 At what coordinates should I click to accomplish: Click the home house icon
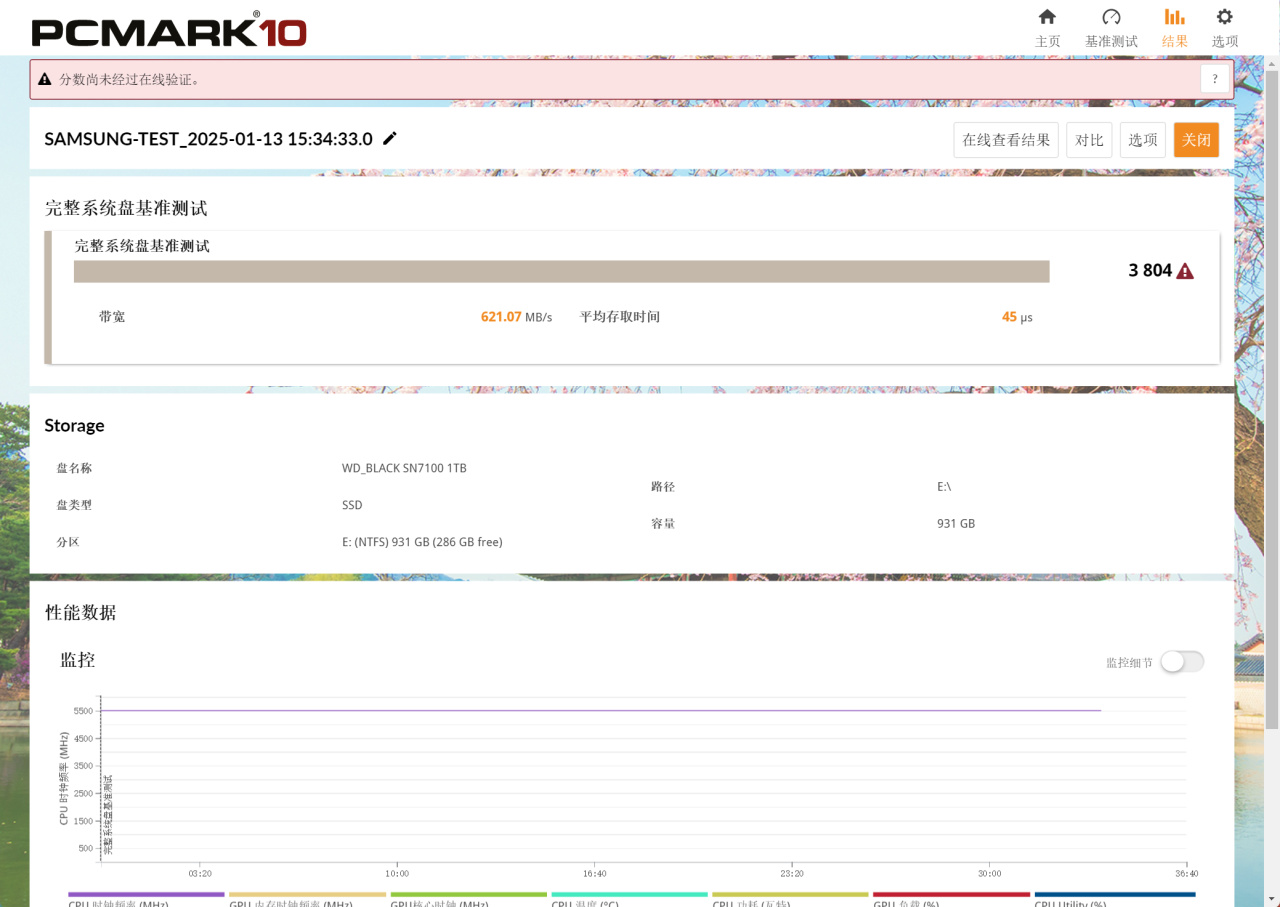(1047, 17)
